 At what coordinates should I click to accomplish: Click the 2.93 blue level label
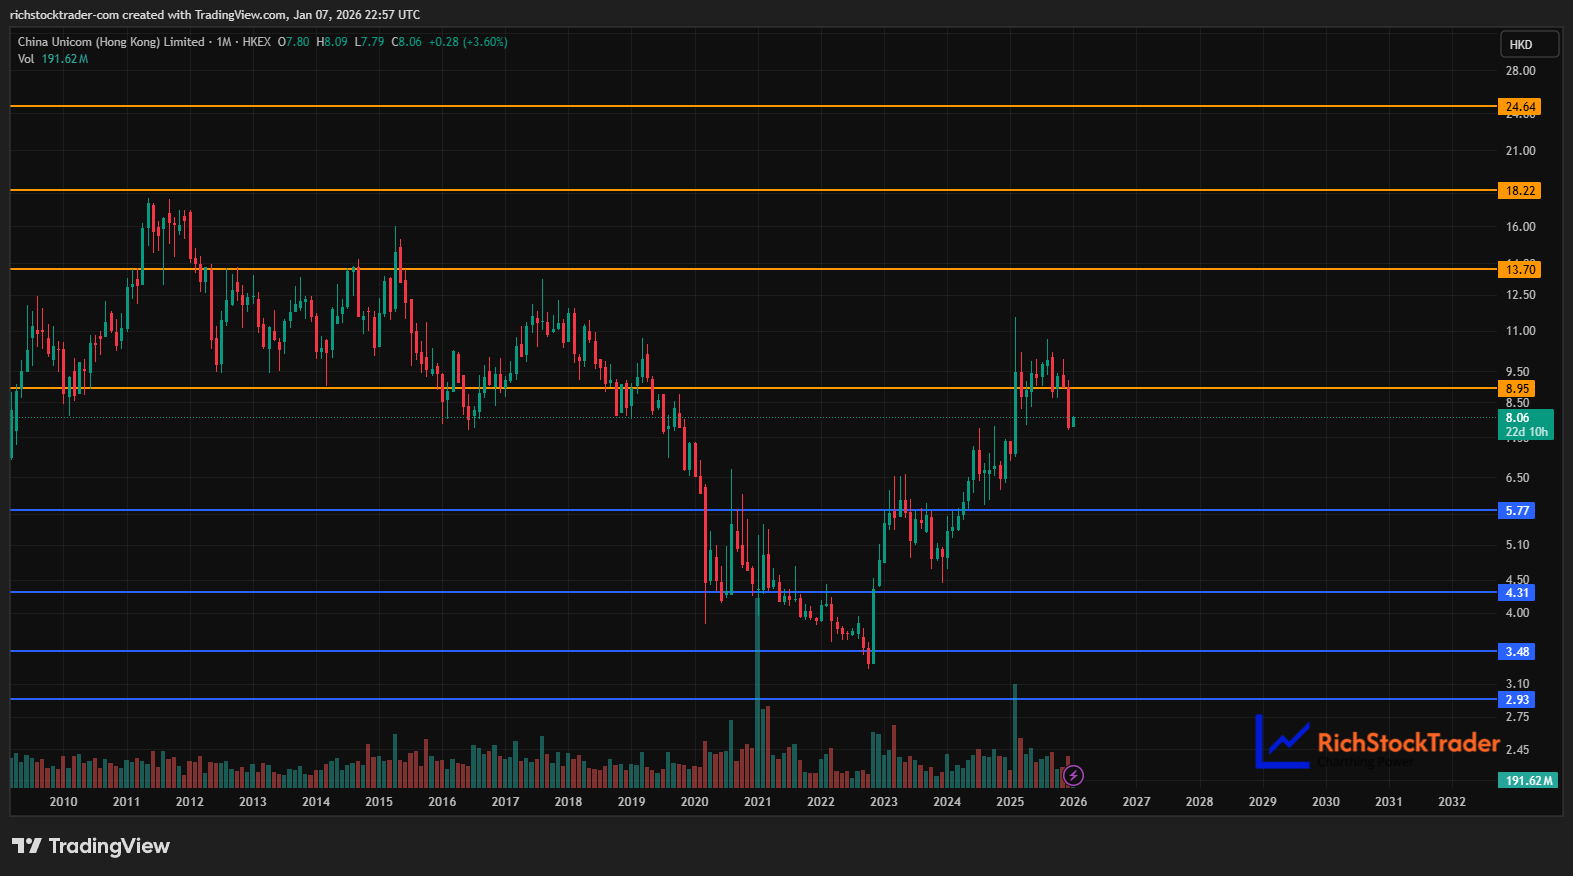click(1517, 699)
